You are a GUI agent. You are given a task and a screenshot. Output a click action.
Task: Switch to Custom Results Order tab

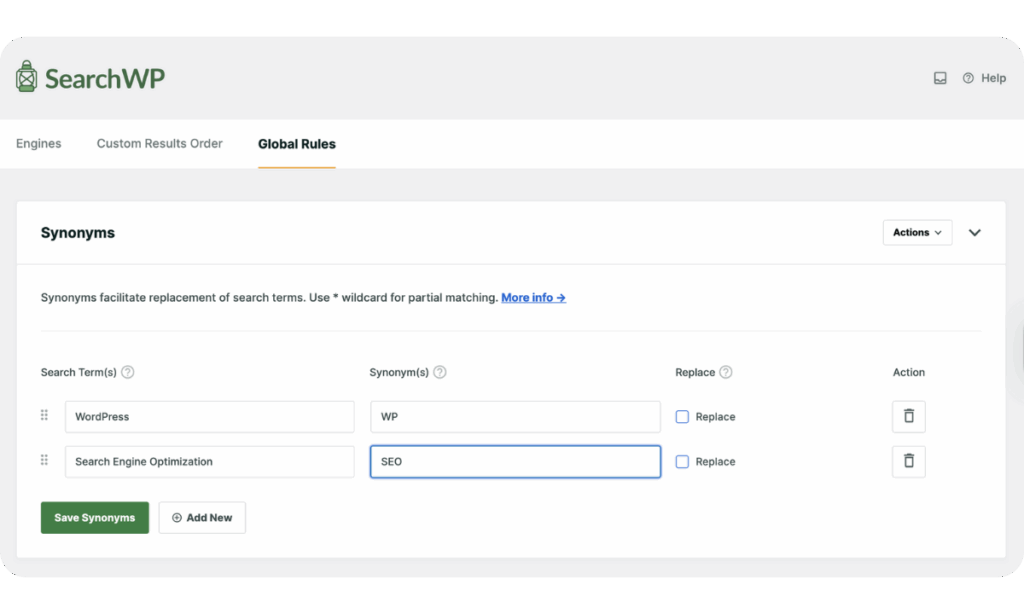[159, 144]
